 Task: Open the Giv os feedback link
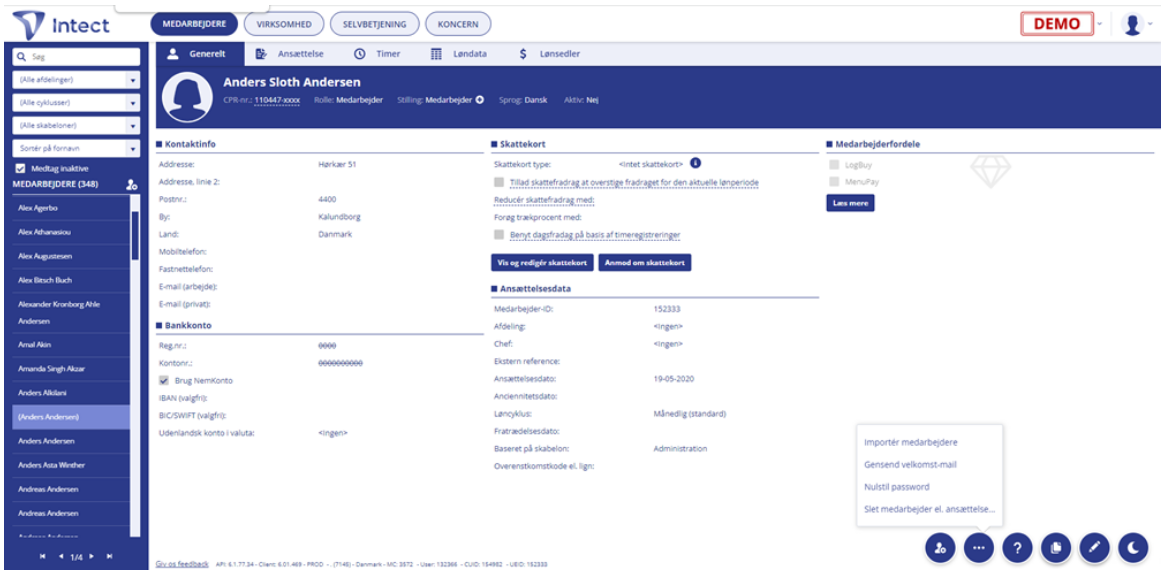(x=182, y=564)
